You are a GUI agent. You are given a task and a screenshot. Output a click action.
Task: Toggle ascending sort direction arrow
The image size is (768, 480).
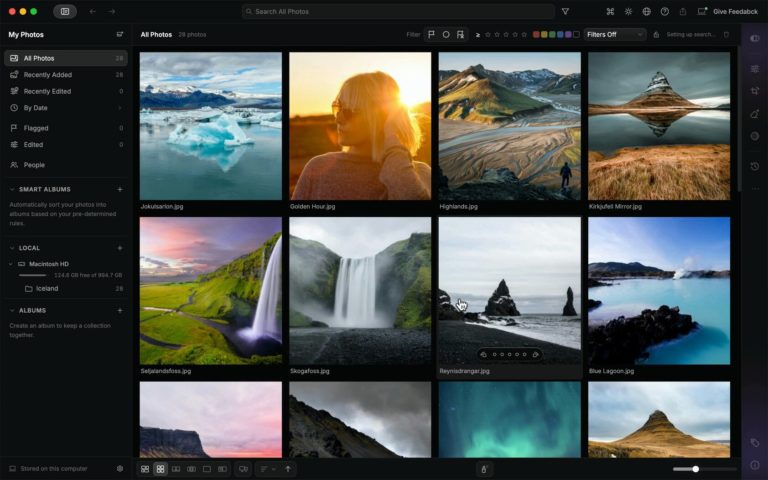[288, 469]
